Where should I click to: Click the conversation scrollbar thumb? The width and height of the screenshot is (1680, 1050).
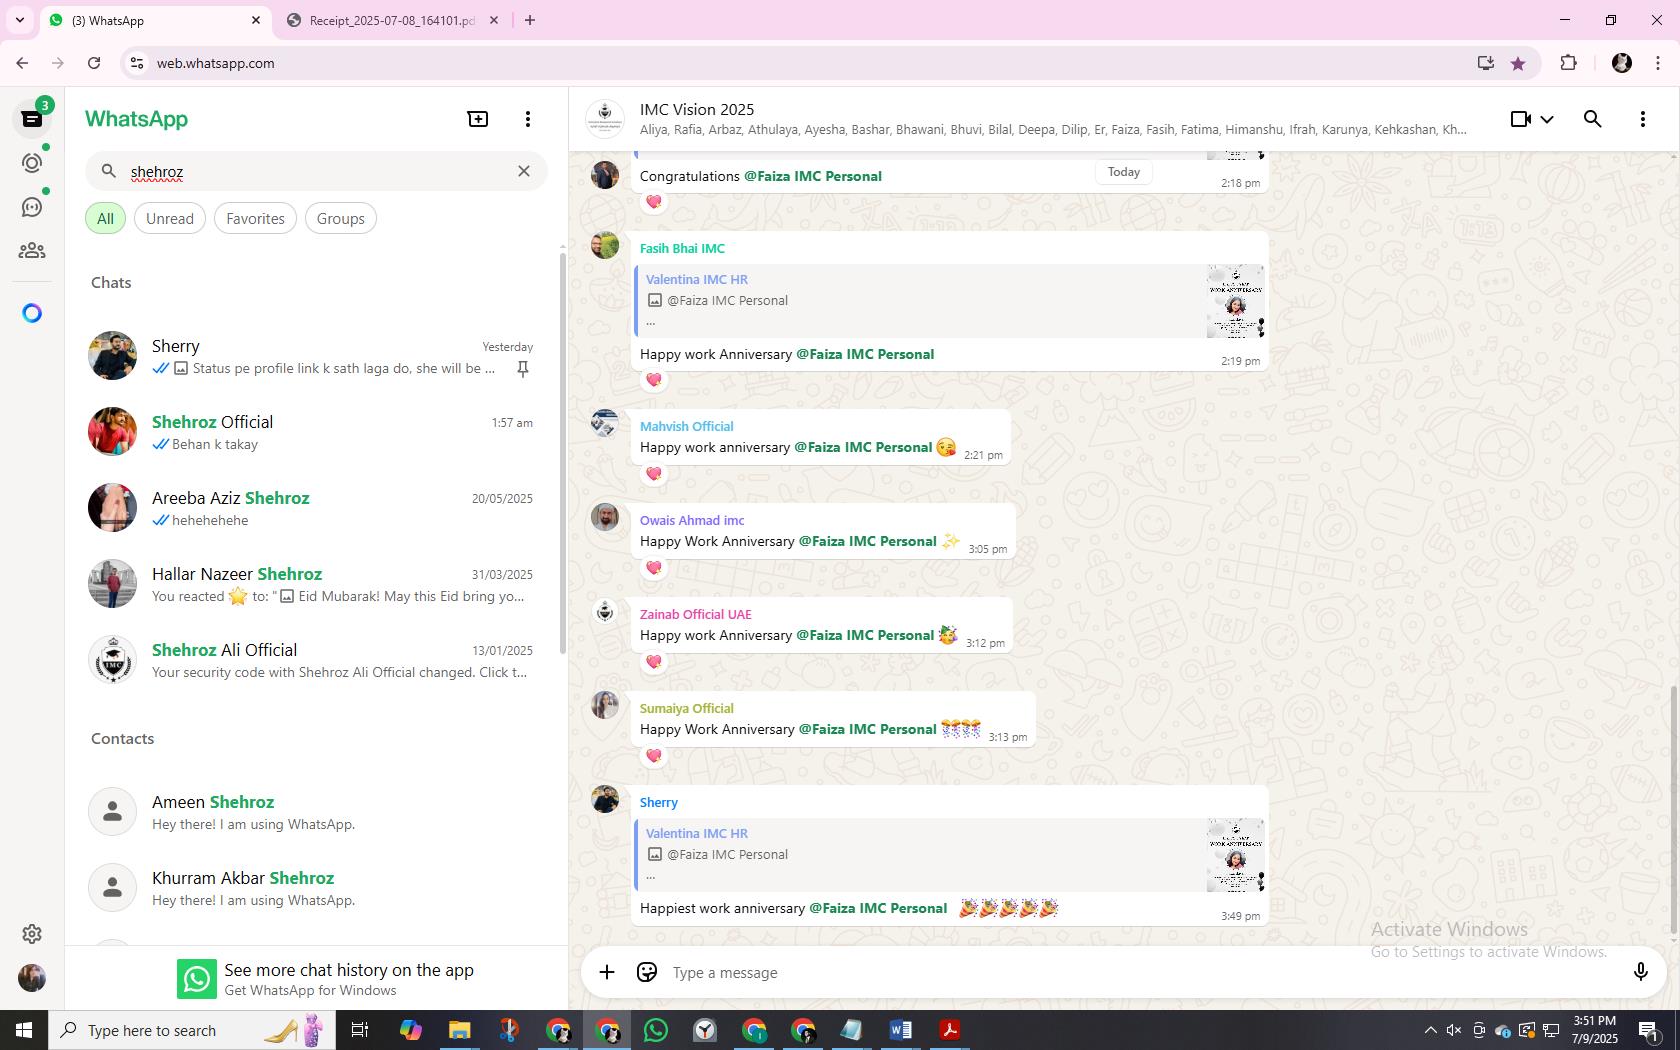pyautogui.click(x=1674, y=811)
